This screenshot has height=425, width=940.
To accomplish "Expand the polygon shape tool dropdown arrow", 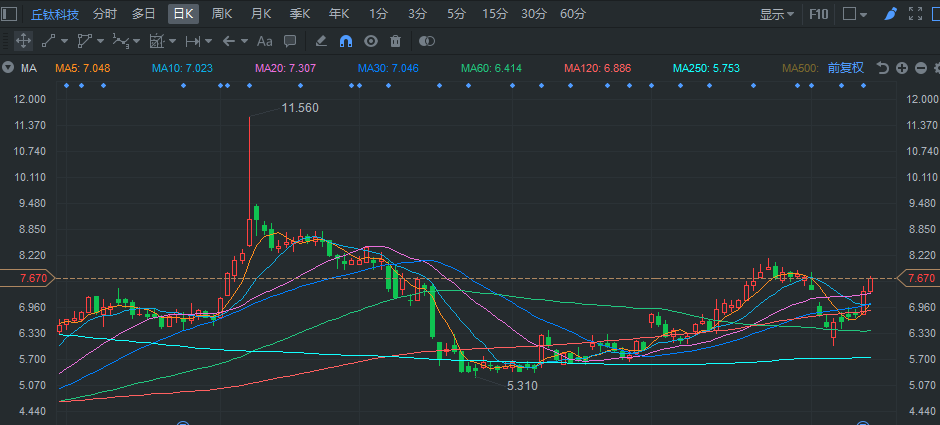I will (x=100, y=41).
